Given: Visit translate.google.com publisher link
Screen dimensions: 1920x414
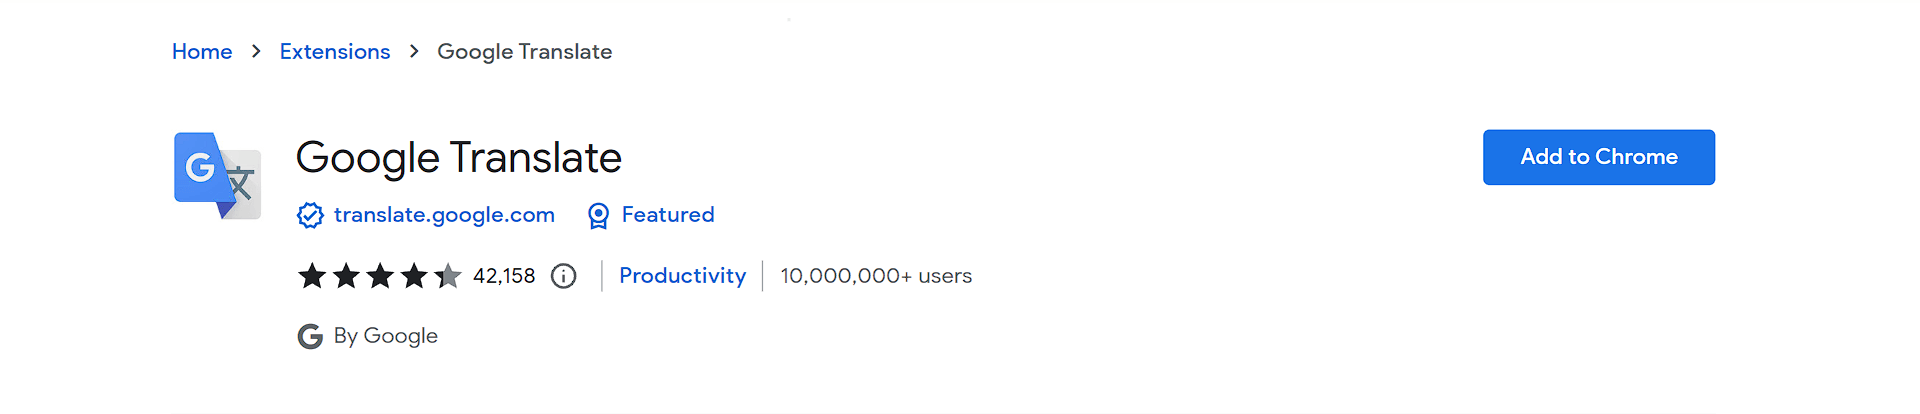Looking at the screenshot, I should [x=444, y=215].
